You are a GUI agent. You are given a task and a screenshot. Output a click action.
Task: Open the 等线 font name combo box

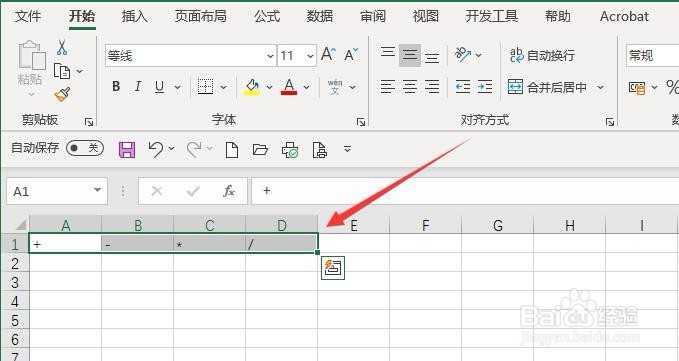pos(190,55)
